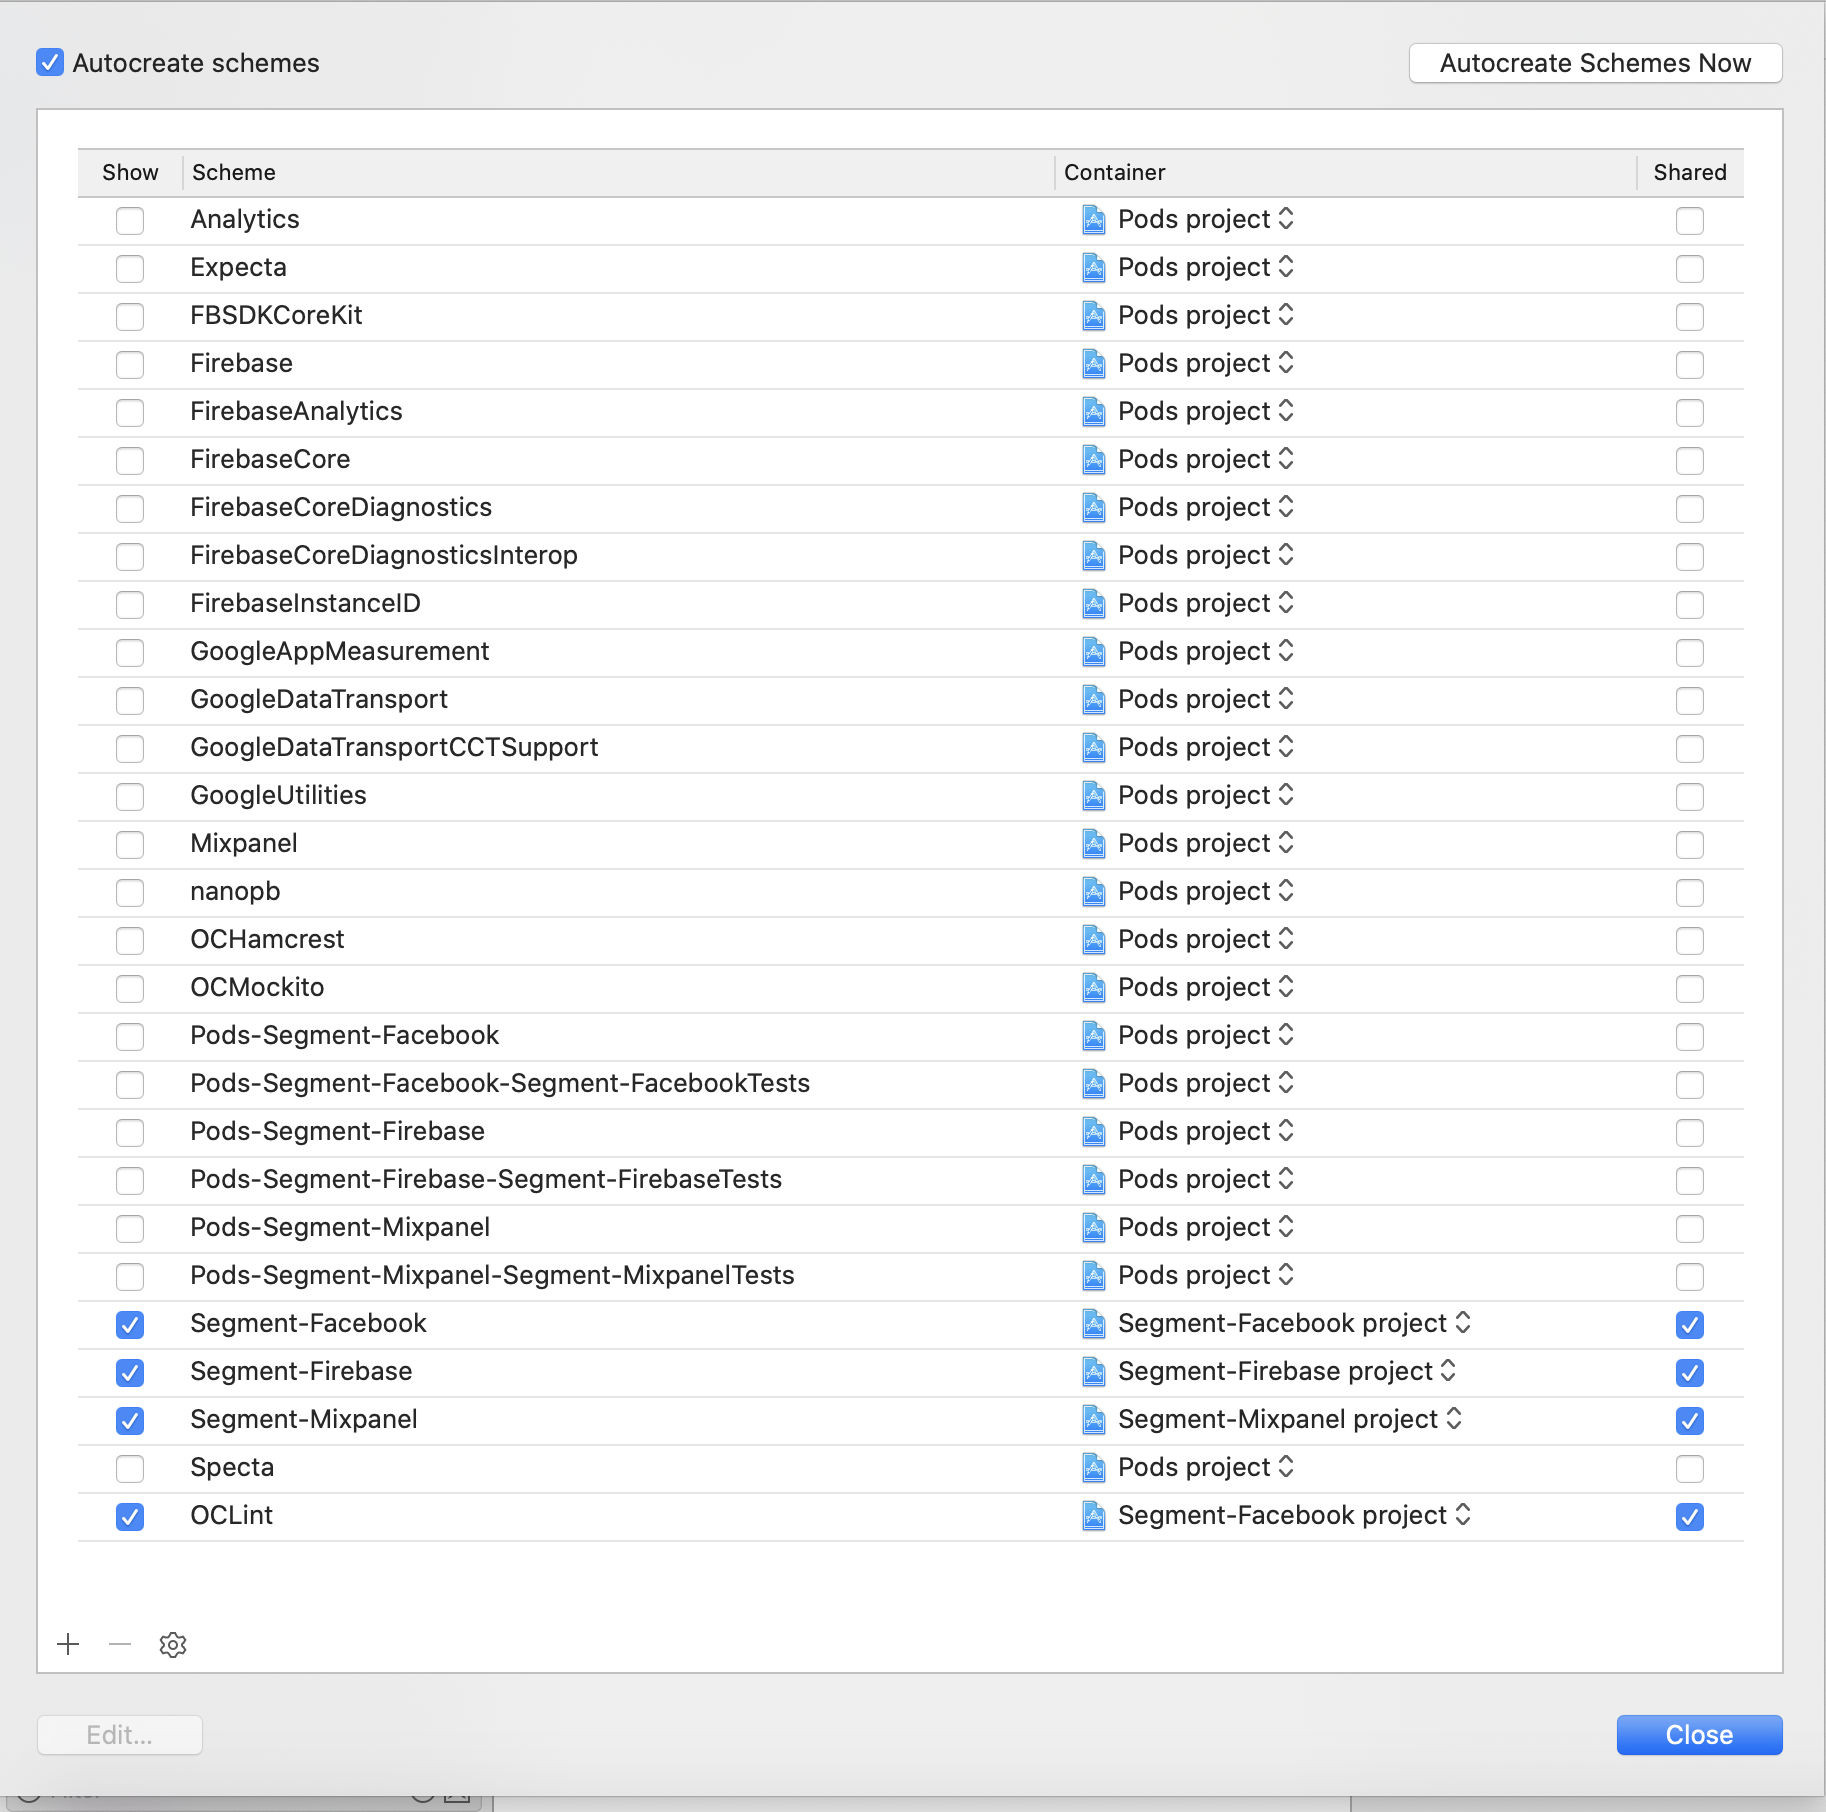Toggle the Autocreate schemes checkbox
Screen dimensions: 1826x1812
click(x=50, y=63)
